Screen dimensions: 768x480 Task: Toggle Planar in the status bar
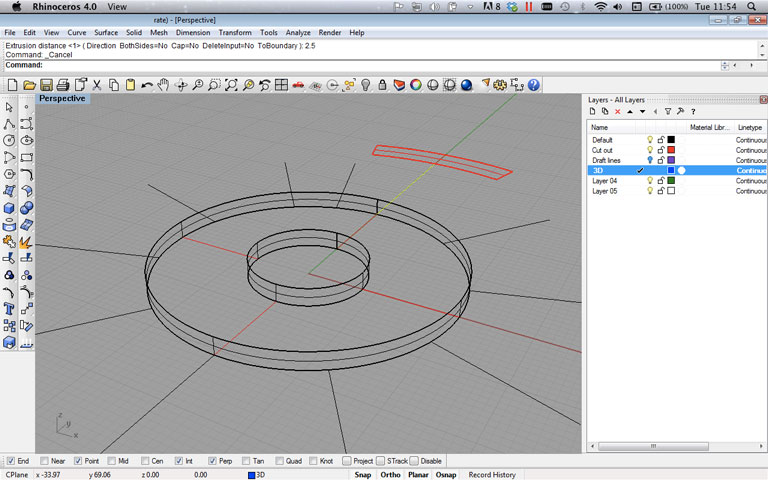[x=418, y=475]
